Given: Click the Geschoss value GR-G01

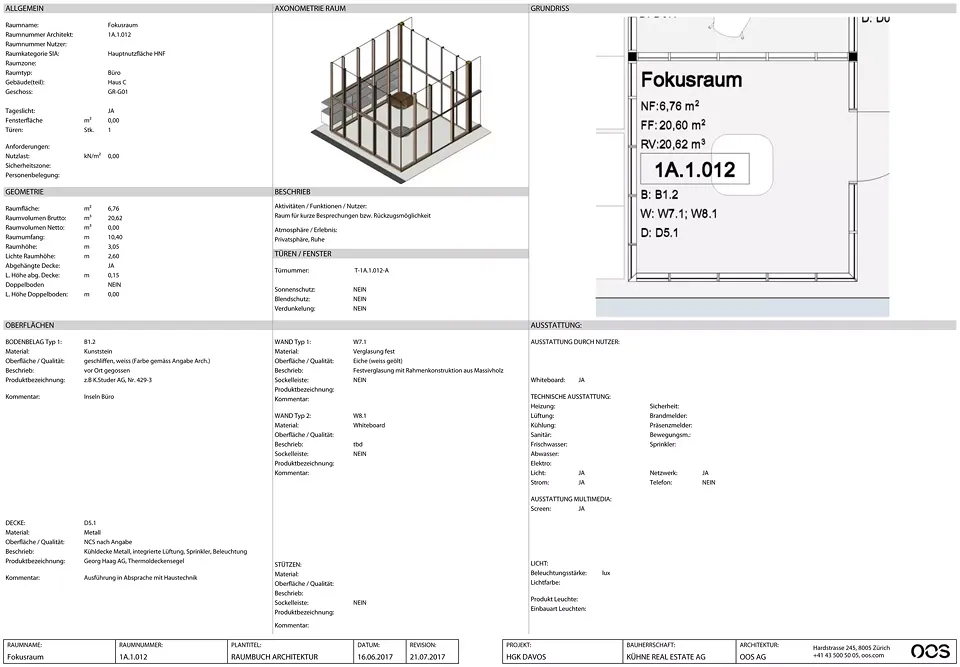Looking at the screenshot, I should point(118,92).
